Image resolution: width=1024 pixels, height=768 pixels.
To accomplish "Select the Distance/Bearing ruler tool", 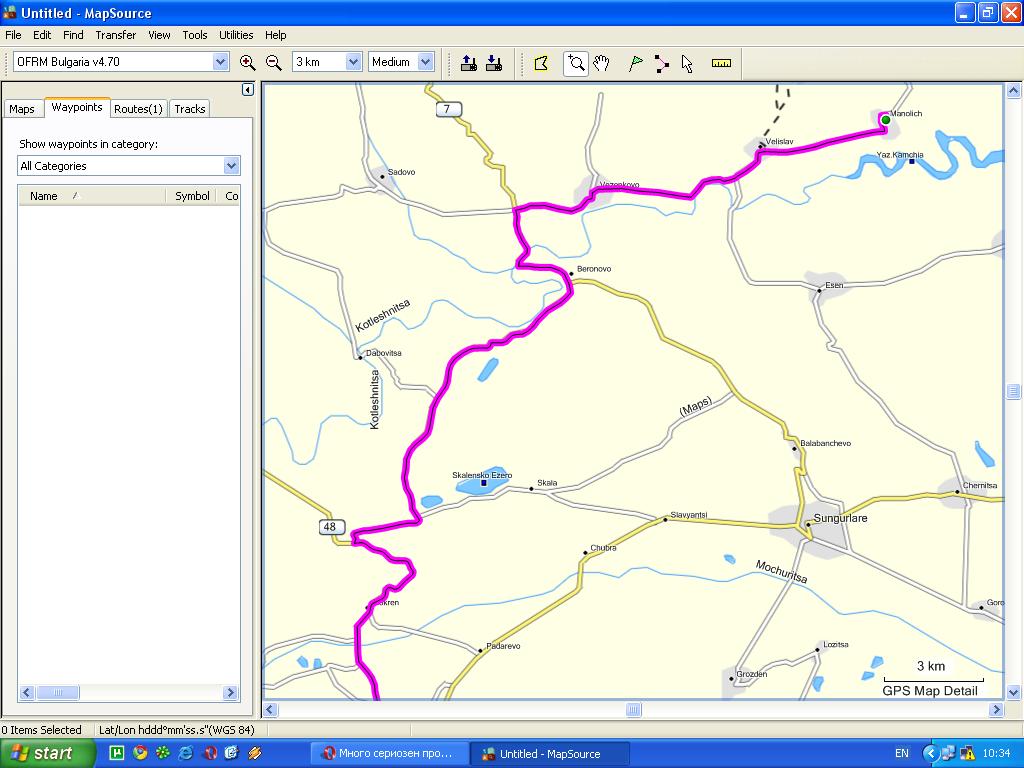I will 721,63.
